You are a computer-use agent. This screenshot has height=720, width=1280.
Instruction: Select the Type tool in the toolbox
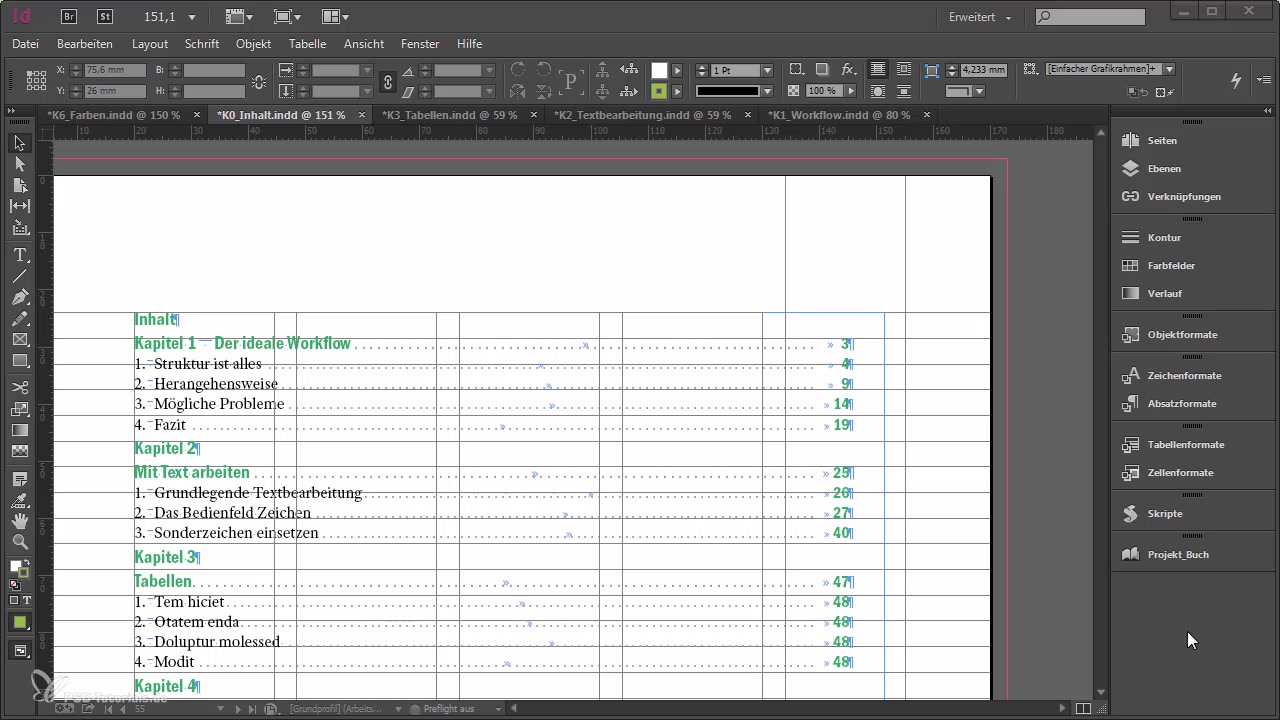point(19,255)
